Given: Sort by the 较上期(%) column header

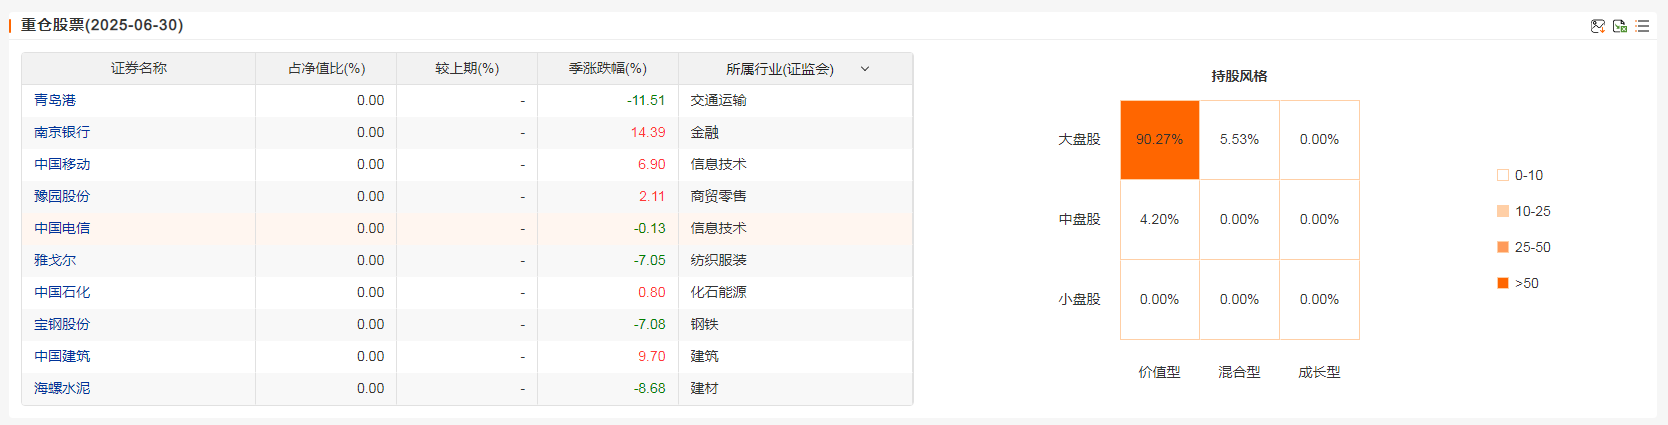Looking at the screenshot, I should click(467, 68).
